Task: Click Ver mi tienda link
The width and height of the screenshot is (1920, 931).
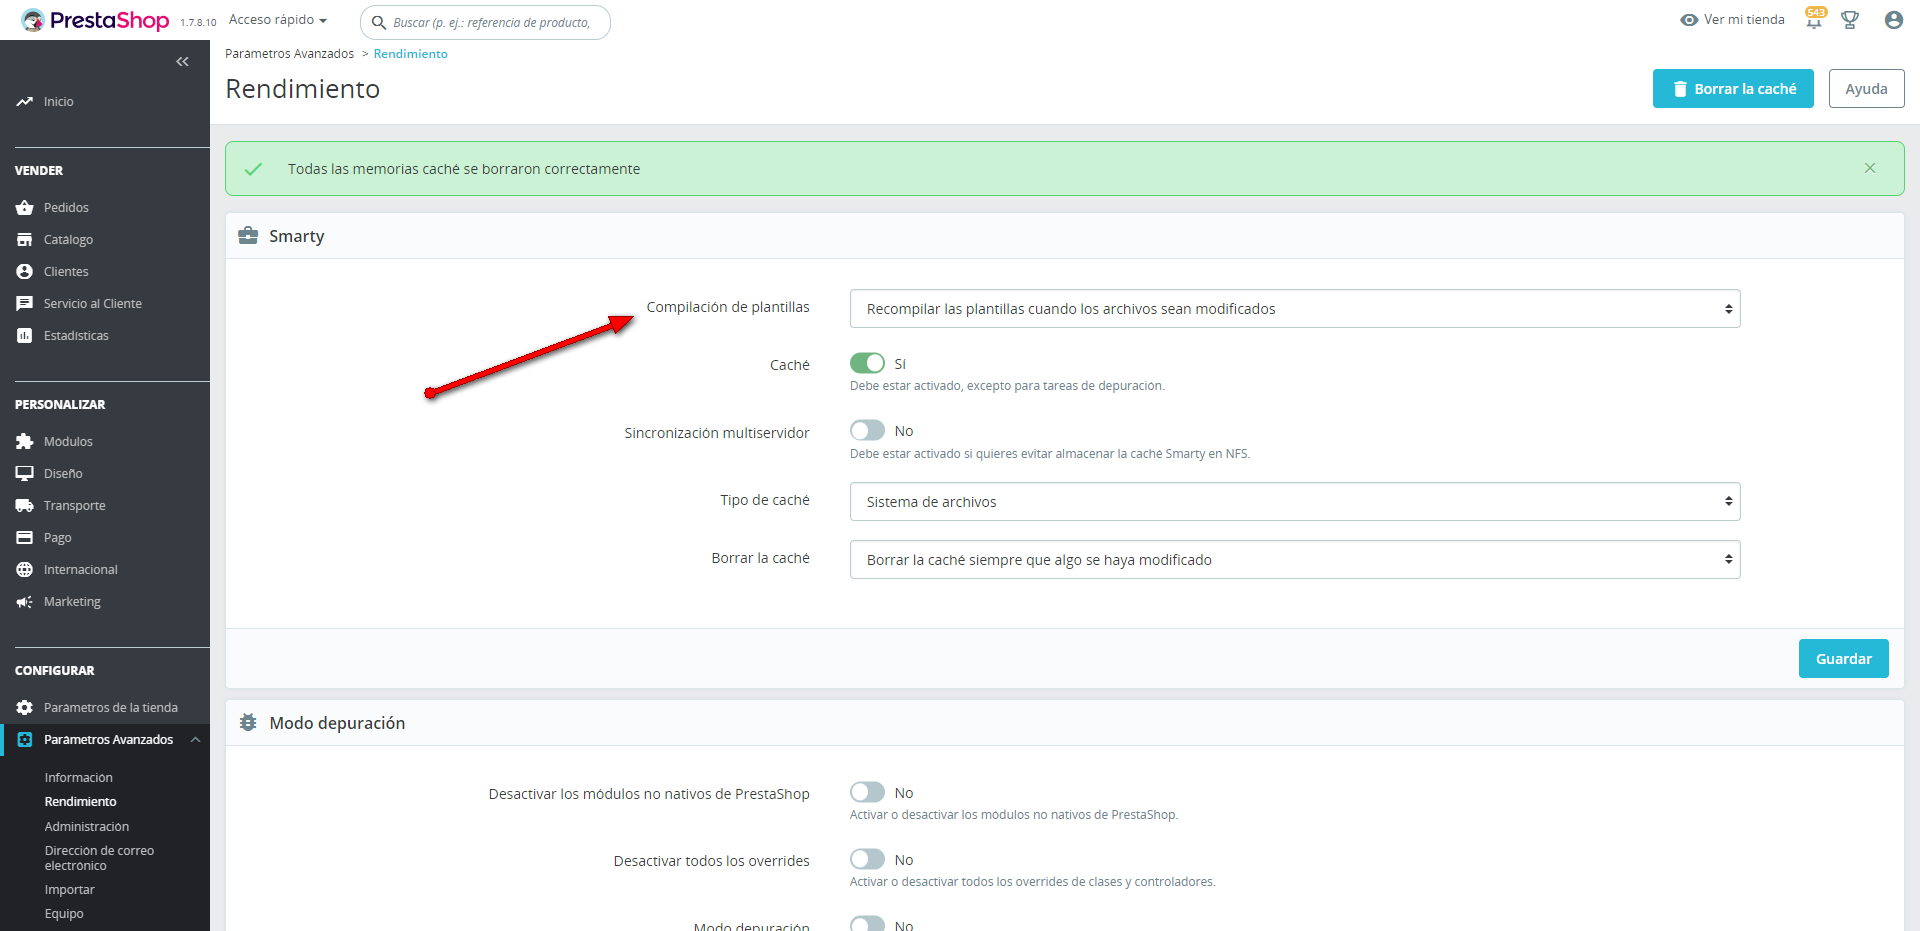Action: click(1744, 20)
